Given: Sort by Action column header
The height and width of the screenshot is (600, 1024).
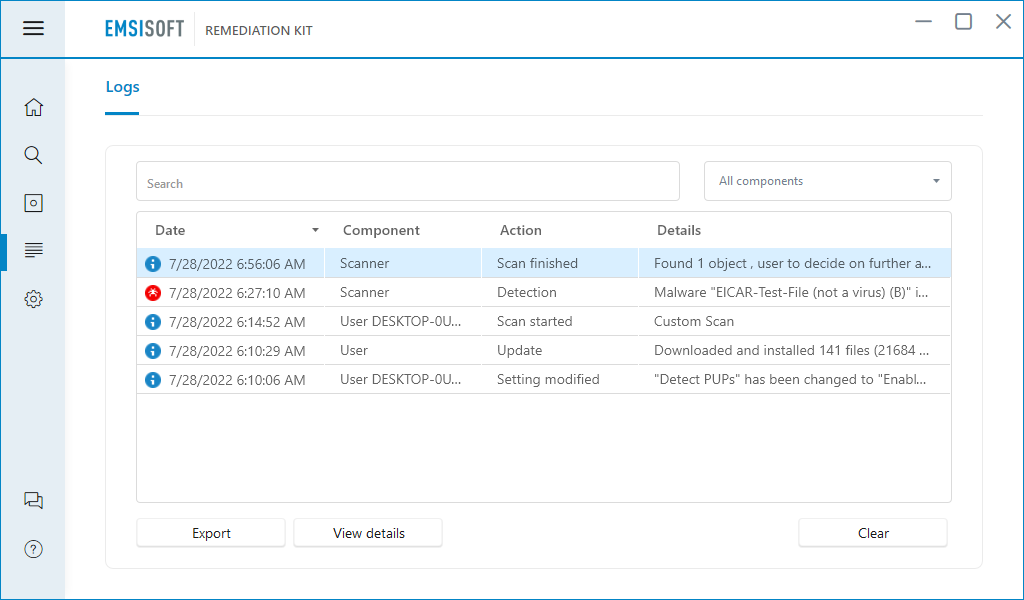Looking at the screenshot, I should click(520, 230).
